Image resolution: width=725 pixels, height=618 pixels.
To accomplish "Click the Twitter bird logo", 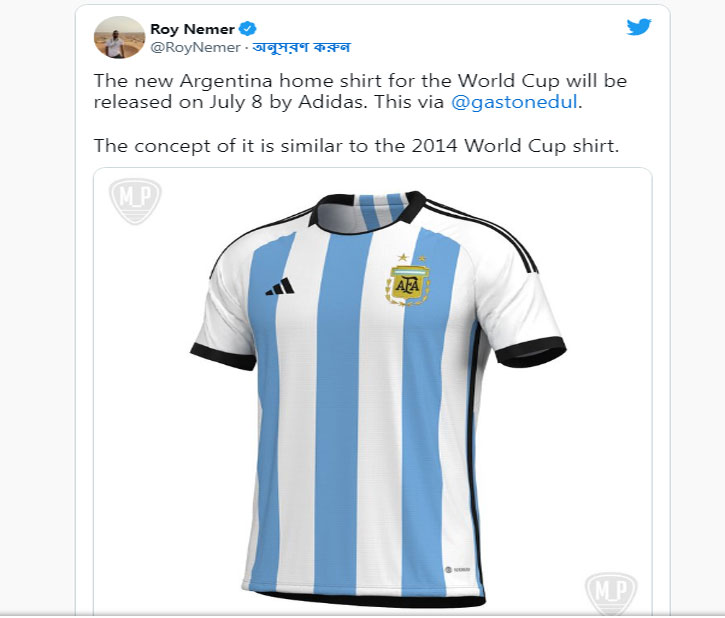I will pyautogui.click(x=639, y=27).
